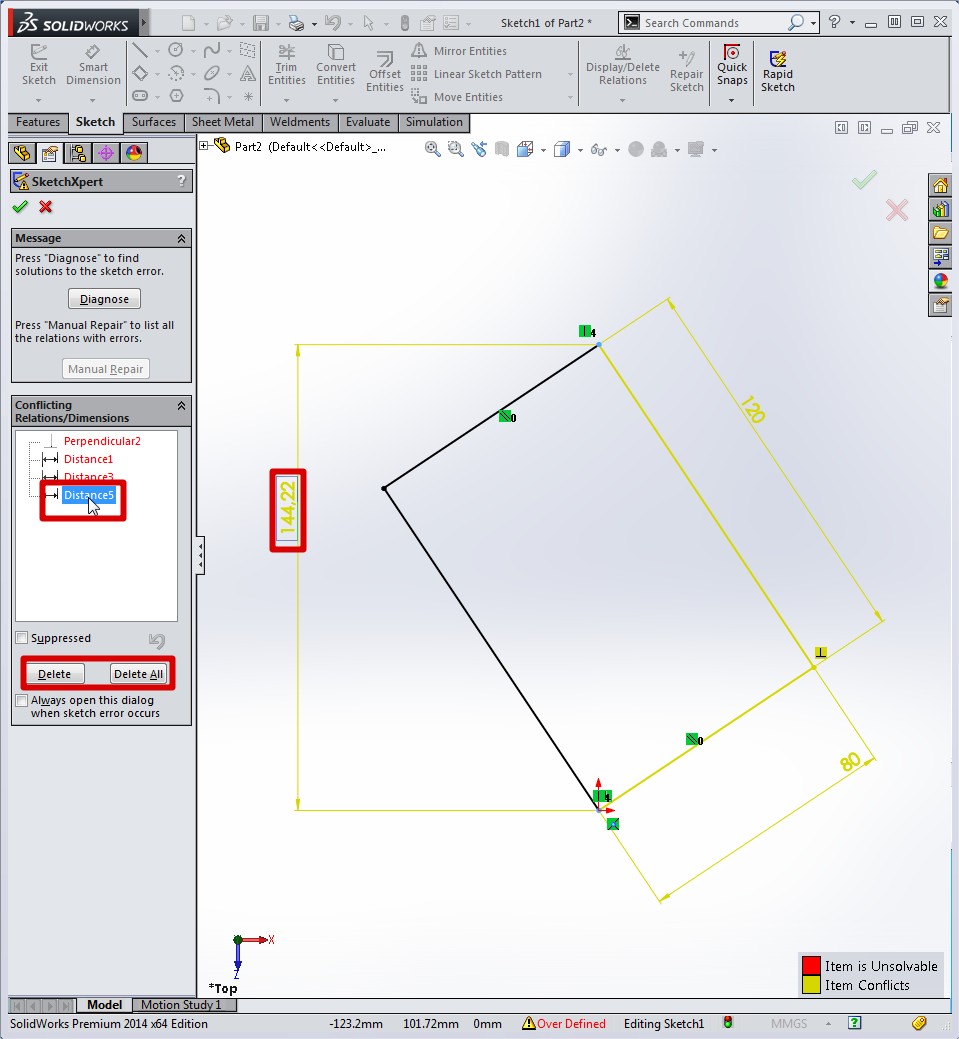Collapse the Message section
This screenshot has width=959, height=1039.
point(181,238)
